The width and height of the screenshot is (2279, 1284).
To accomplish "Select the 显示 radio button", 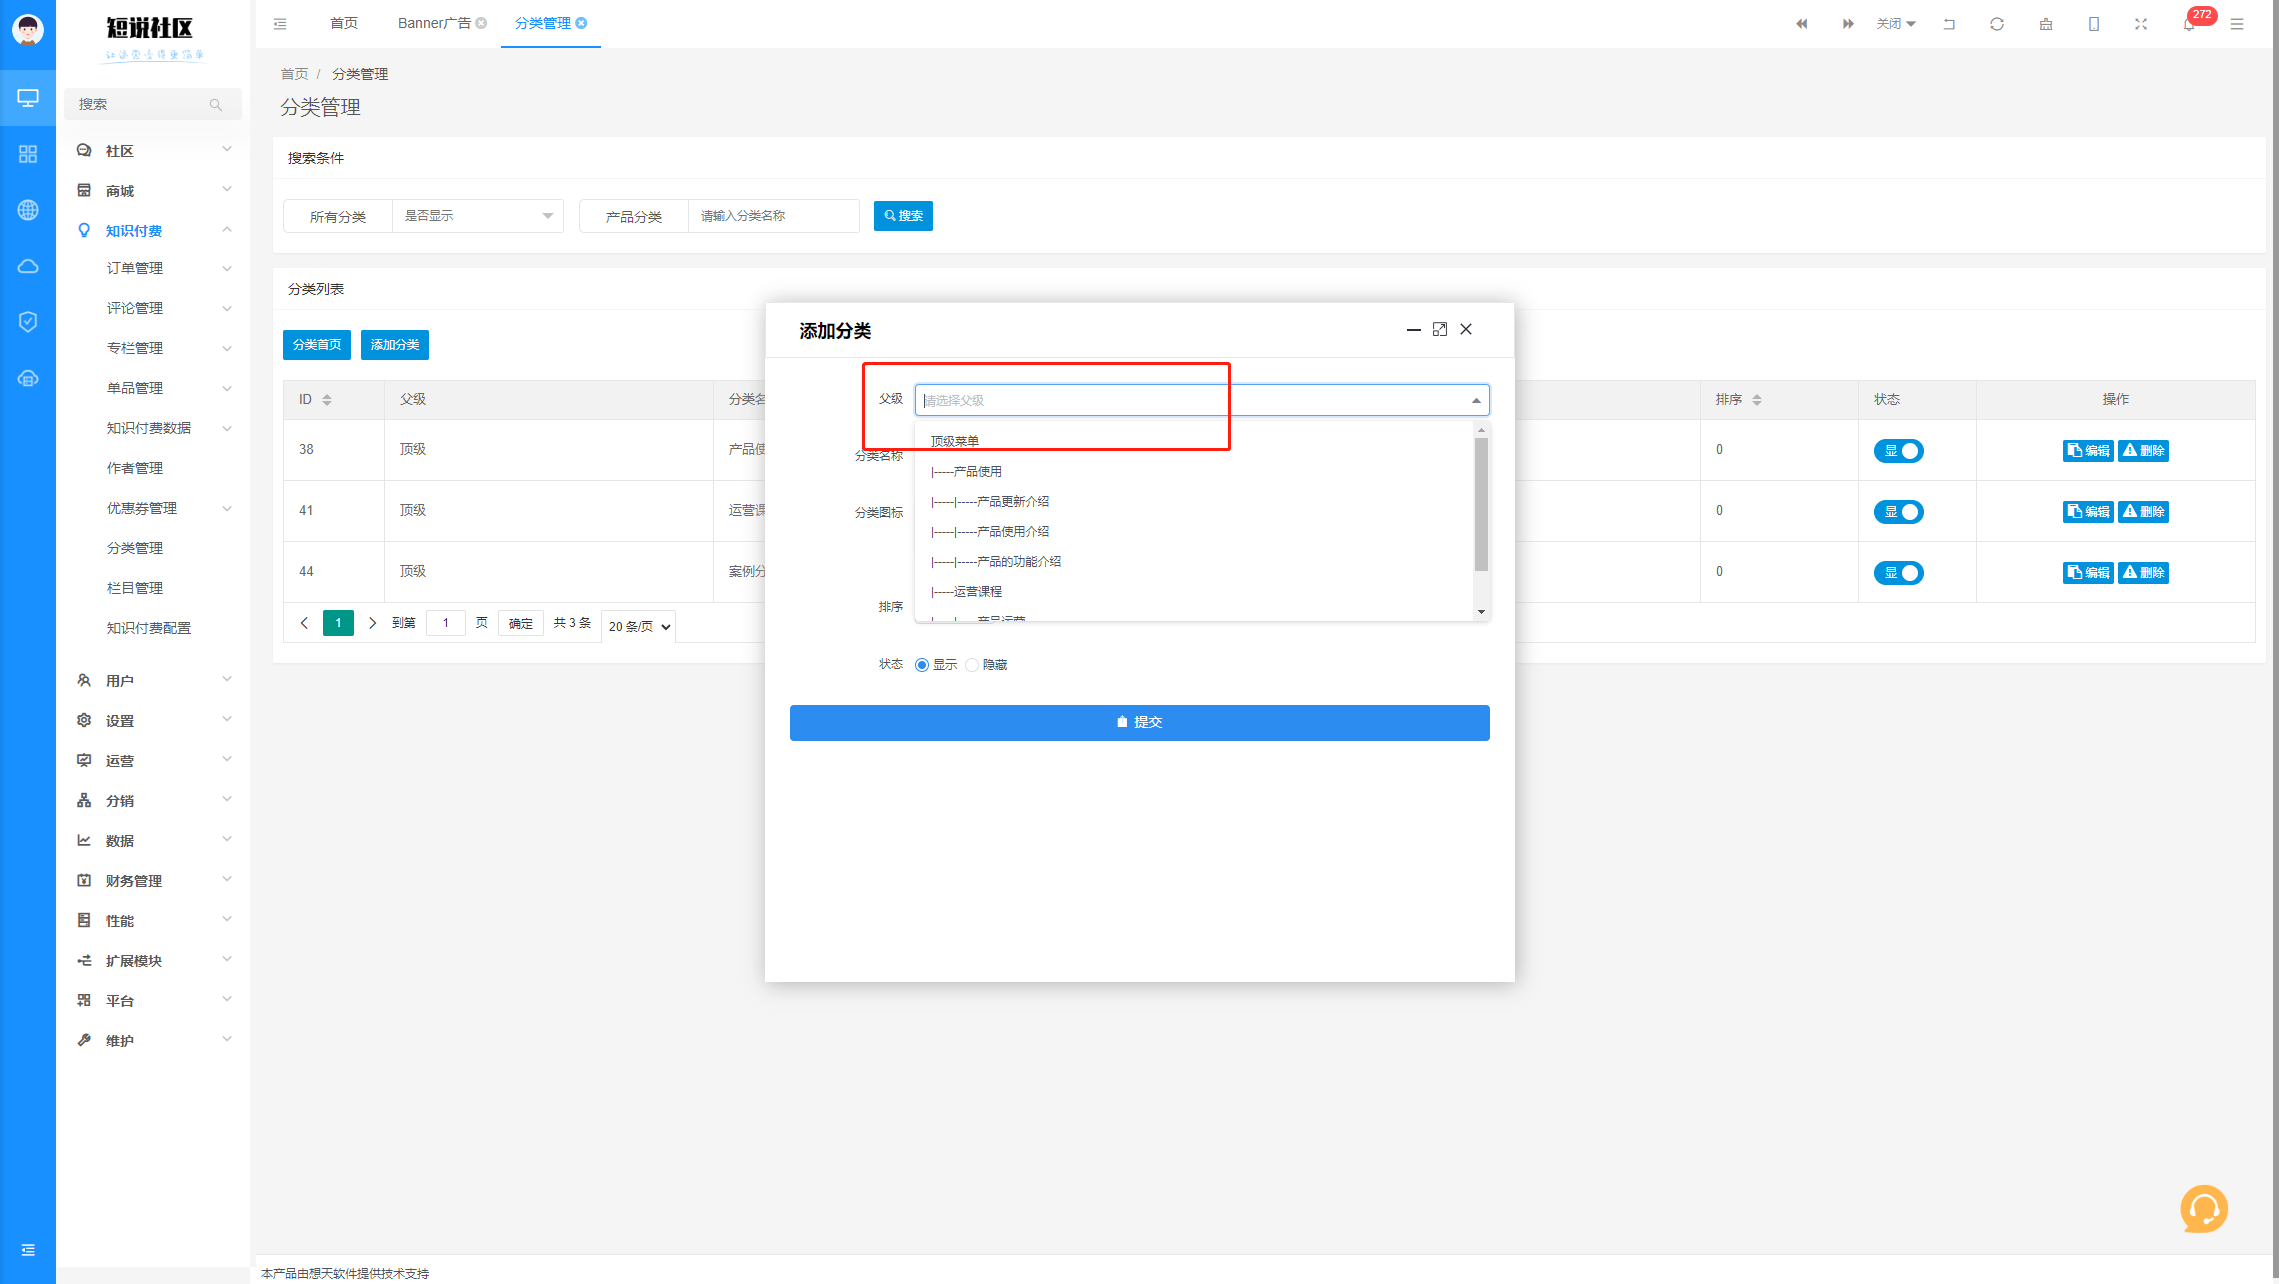I will point(922,665).
